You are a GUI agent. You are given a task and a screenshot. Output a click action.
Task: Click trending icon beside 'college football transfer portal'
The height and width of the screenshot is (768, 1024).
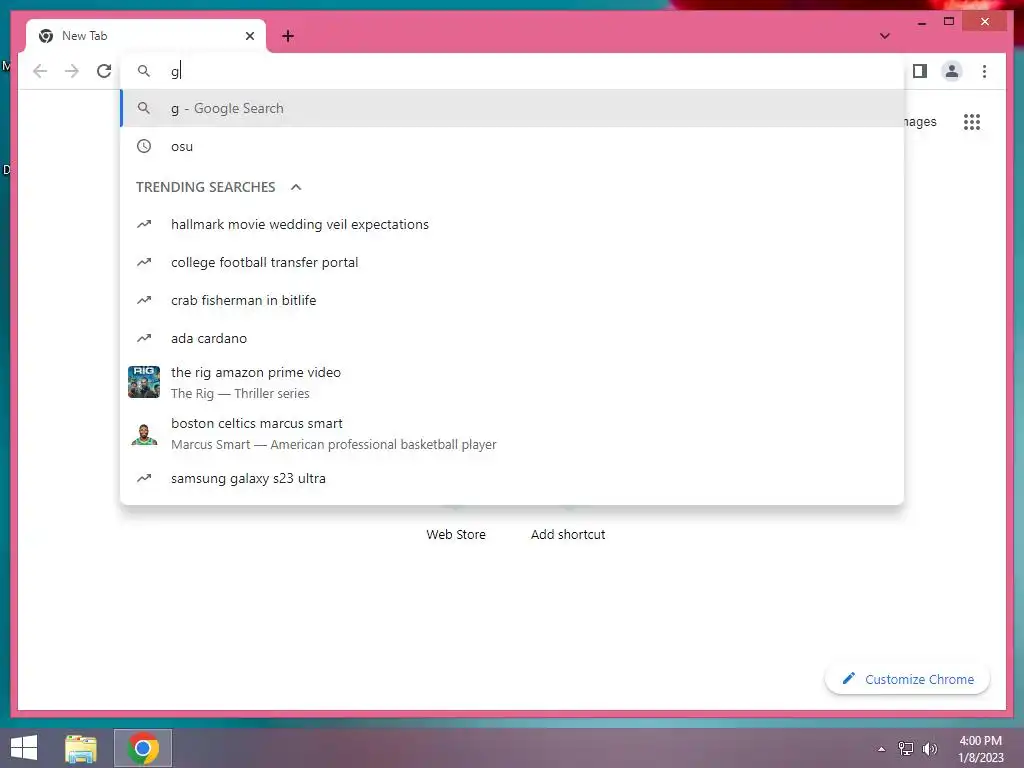[x=144, y=263]
